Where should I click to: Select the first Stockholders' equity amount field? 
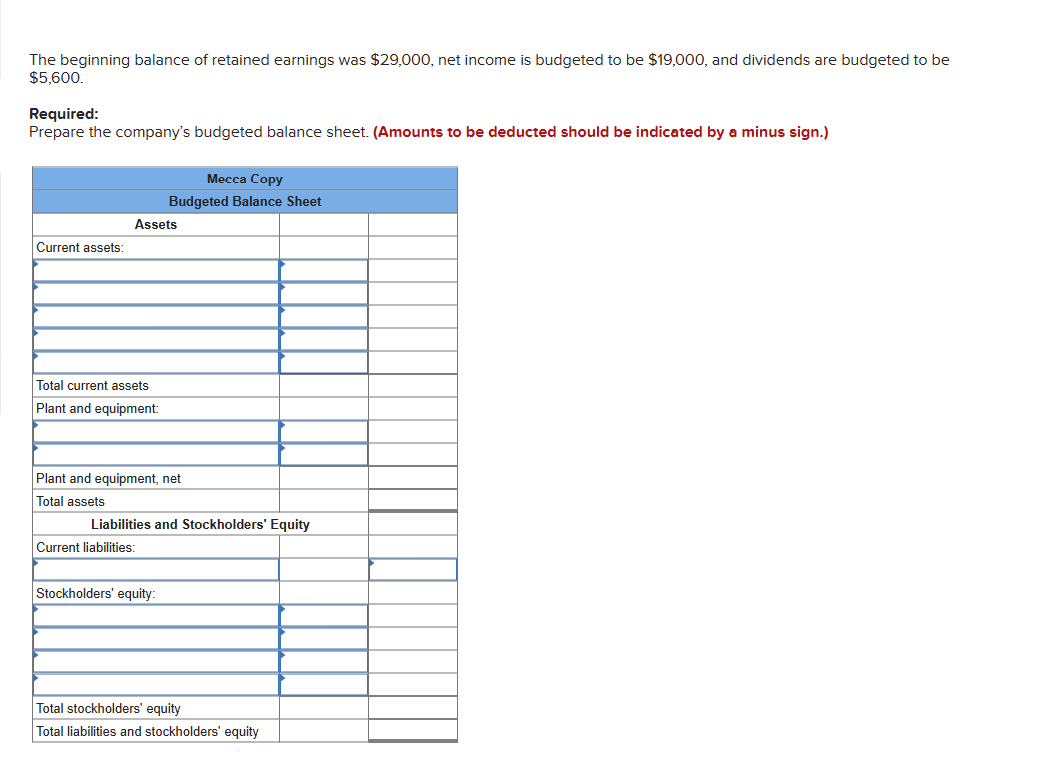coord(324,615)
